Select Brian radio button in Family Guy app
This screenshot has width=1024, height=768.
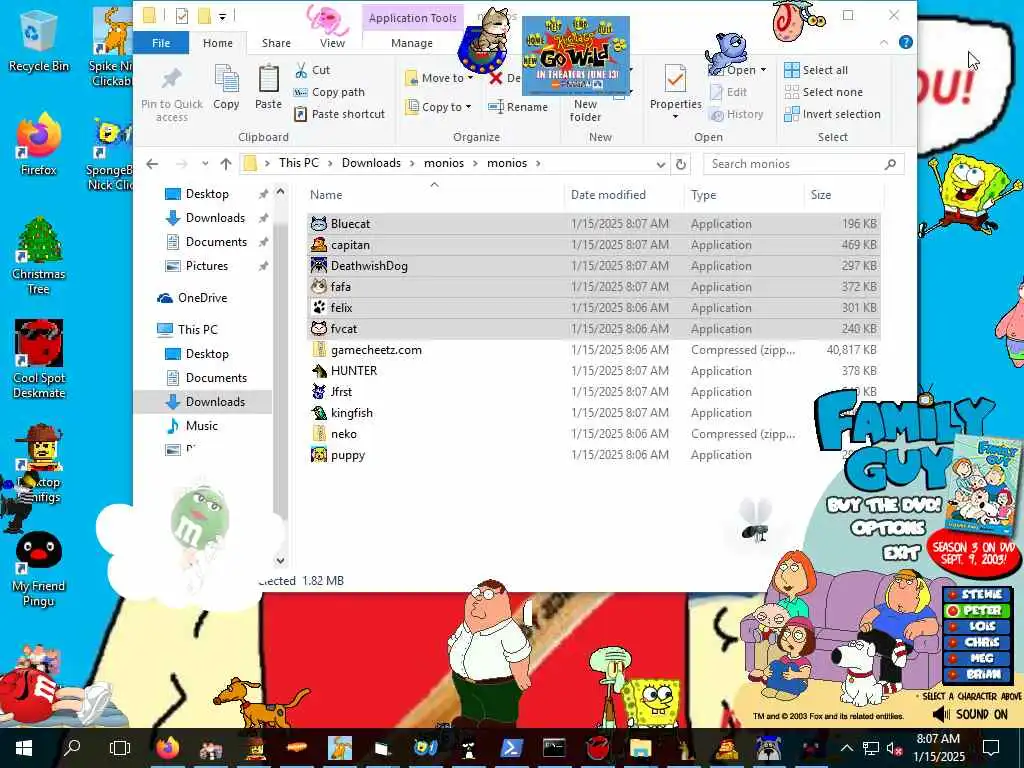click(x=953, y=674)
